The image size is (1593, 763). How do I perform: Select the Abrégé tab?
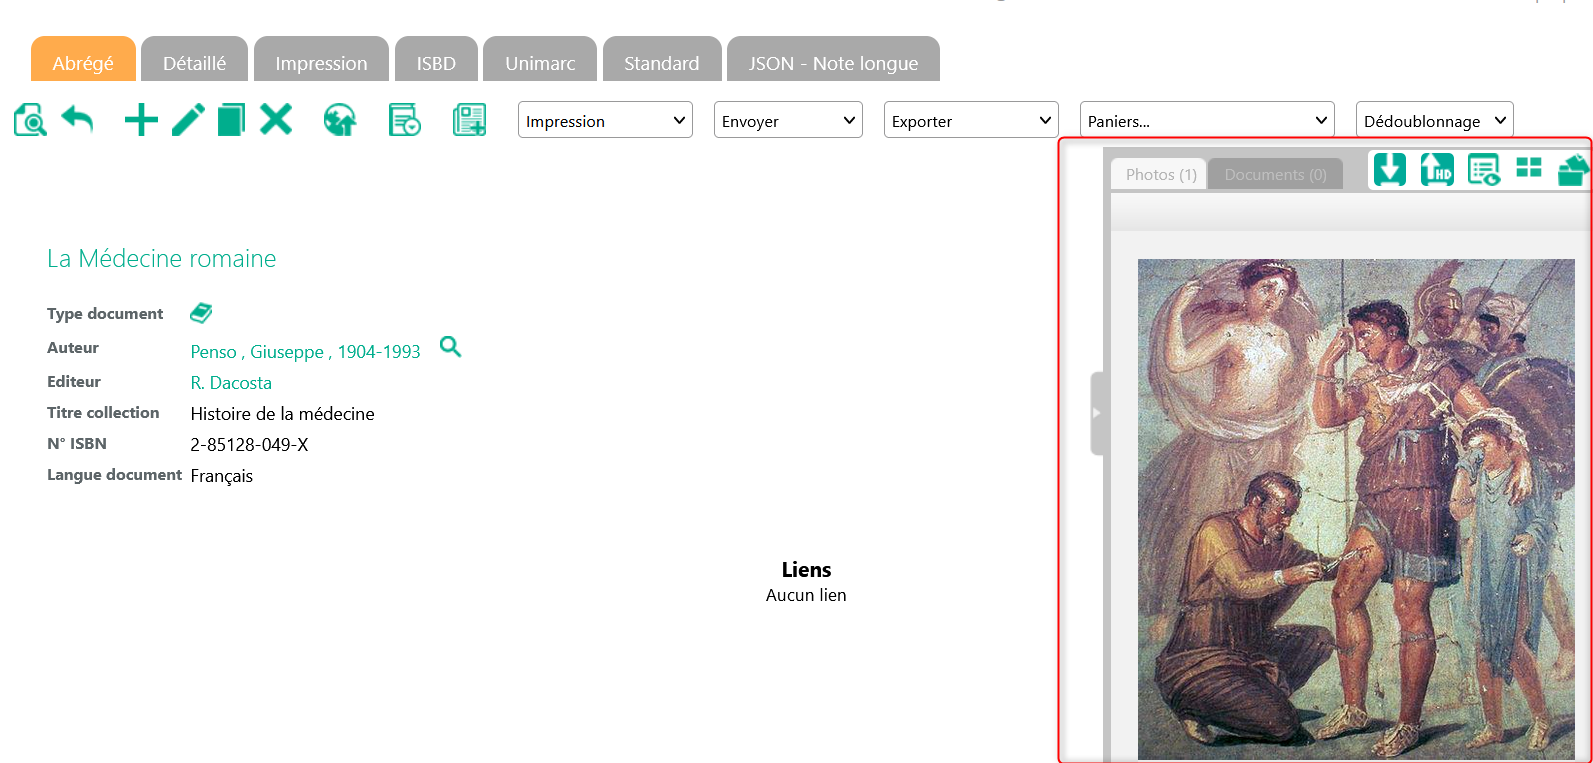[83, 60]
